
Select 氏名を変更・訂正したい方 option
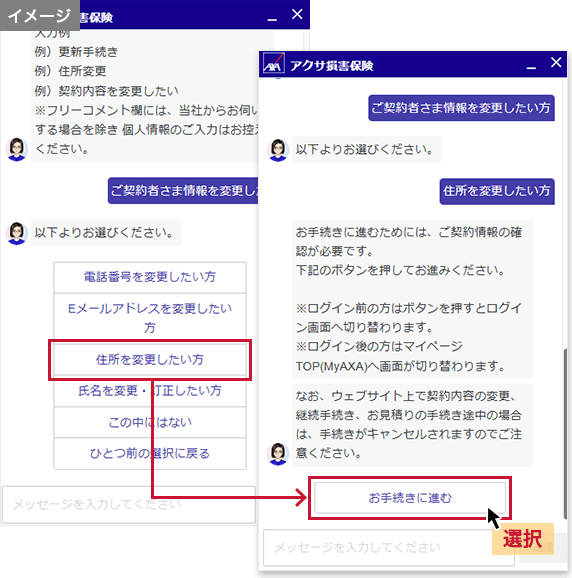150,391
